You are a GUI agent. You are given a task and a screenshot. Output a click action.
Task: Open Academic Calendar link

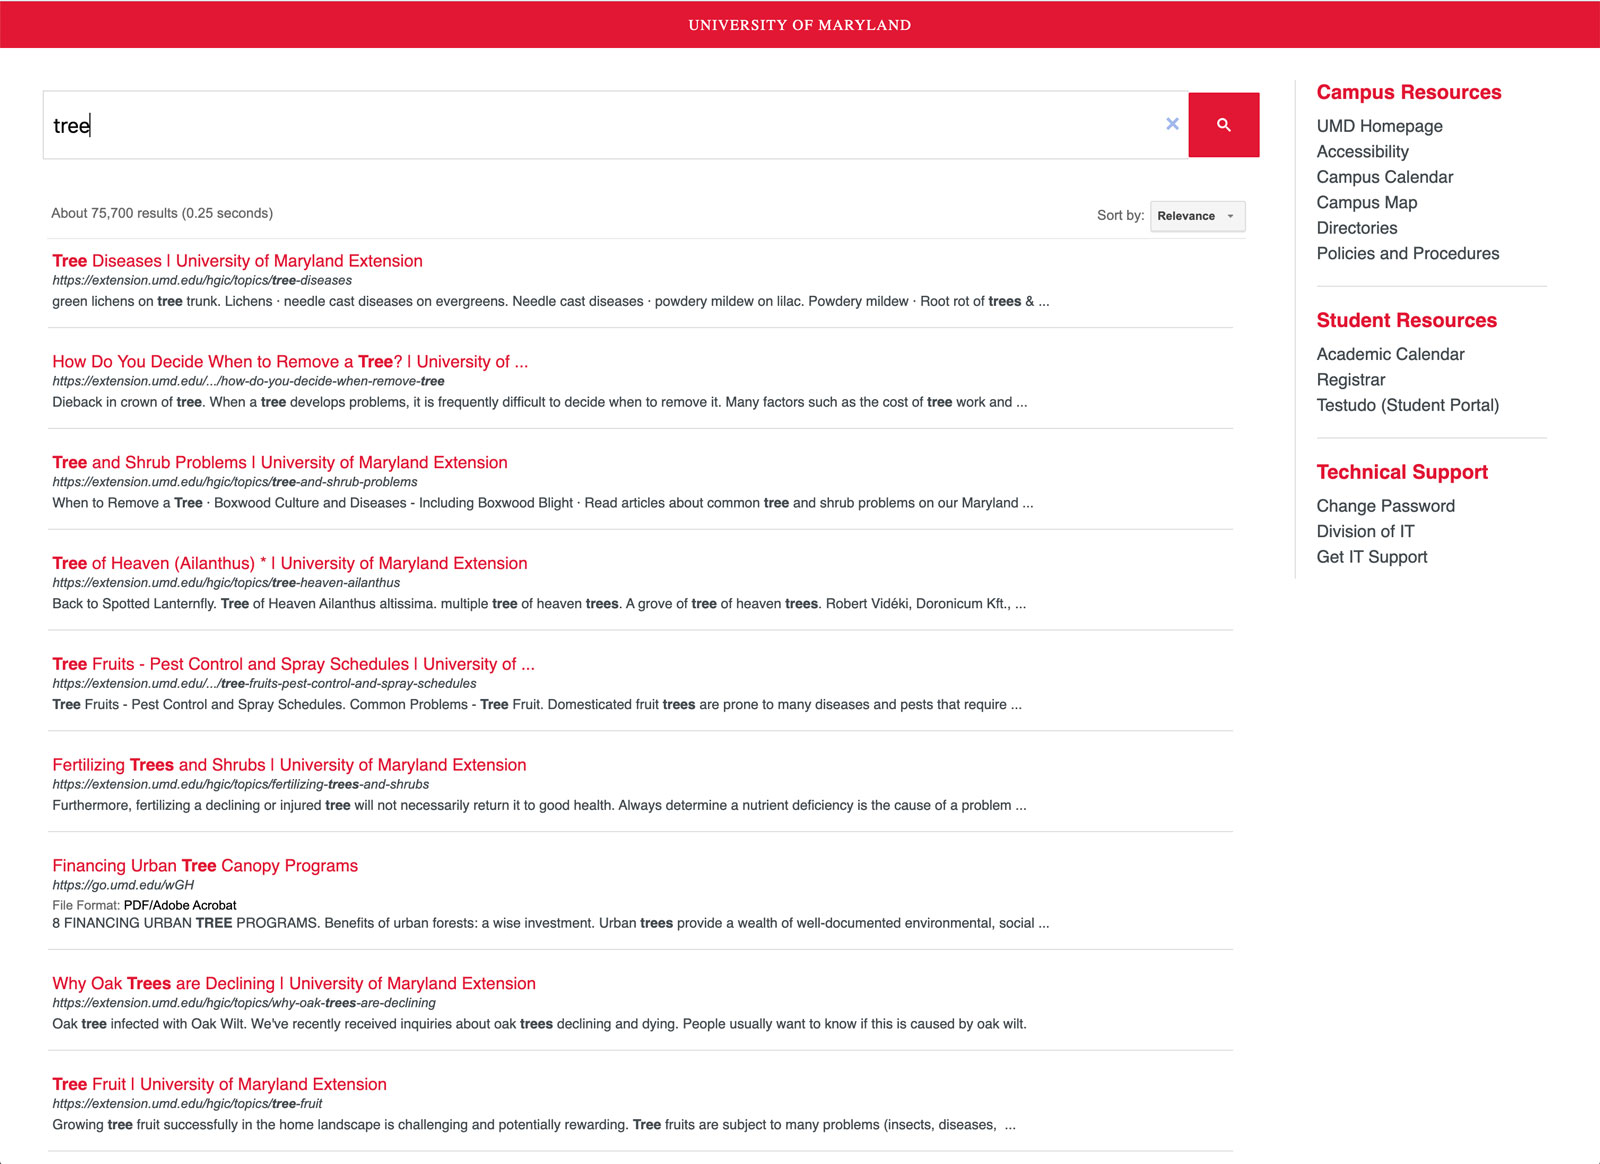coord(1390,354)
